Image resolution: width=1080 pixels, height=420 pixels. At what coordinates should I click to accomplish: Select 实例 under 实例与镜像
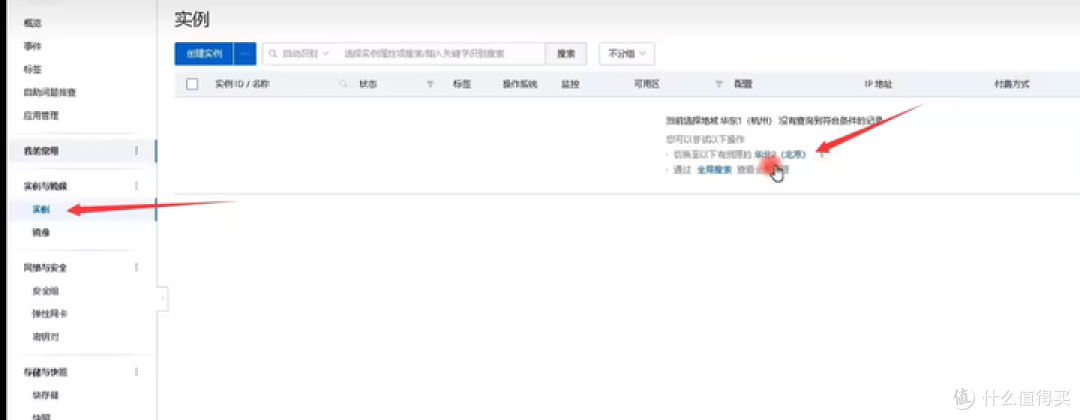(x=41, y=209)
